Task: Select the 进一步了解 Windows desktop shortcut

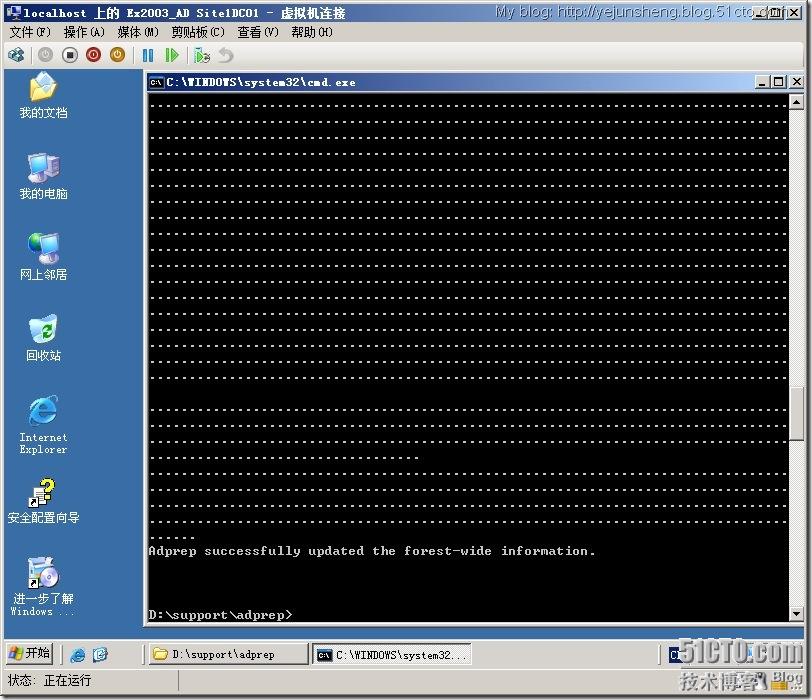Action: (x=44, y=587)
